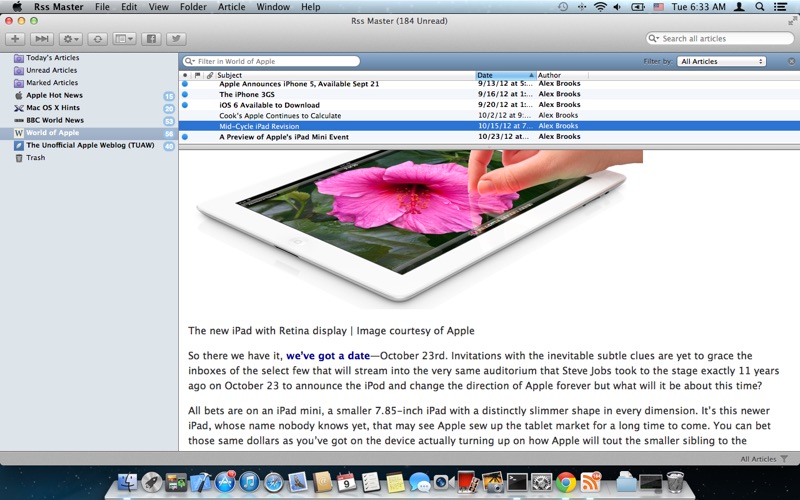Open Terminal from the Dock
Screen dimensions: 800x500
click(517, 482)
